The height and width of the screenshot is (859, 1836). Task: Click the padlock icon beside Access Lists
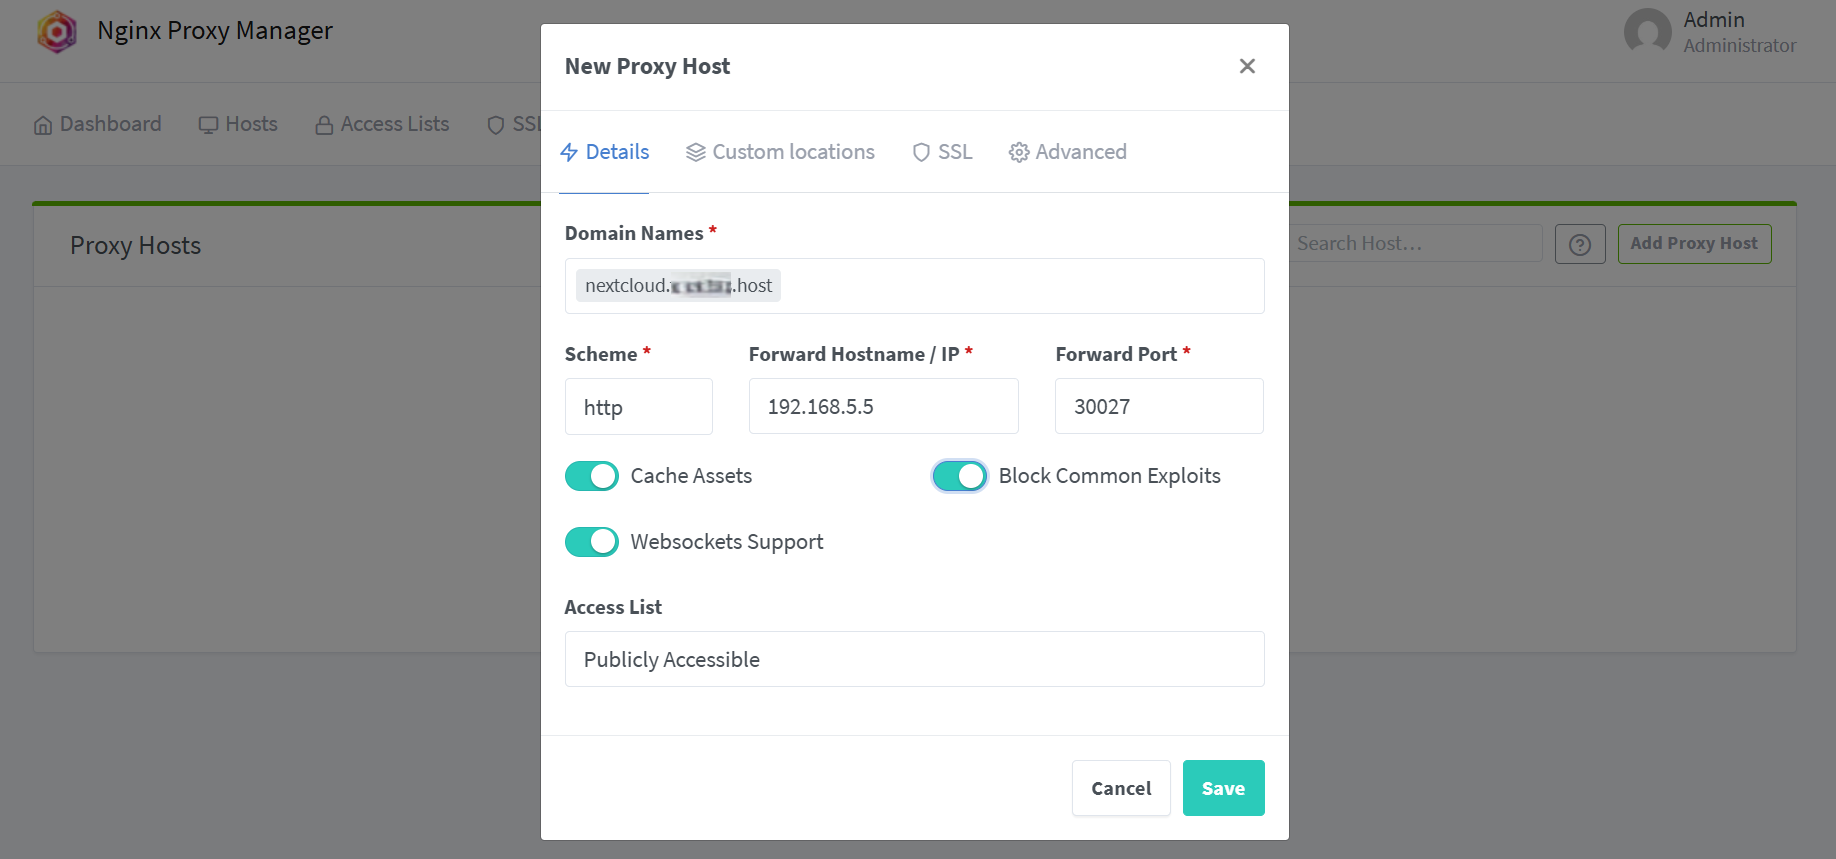coord(322,123)
